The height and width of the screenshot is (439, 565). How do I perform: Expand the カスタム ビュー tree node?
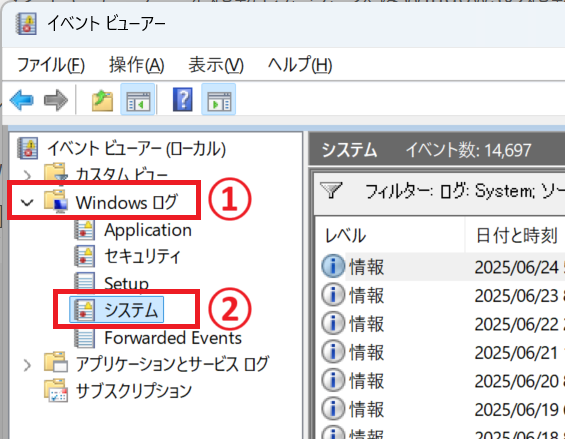pos(27,175)
